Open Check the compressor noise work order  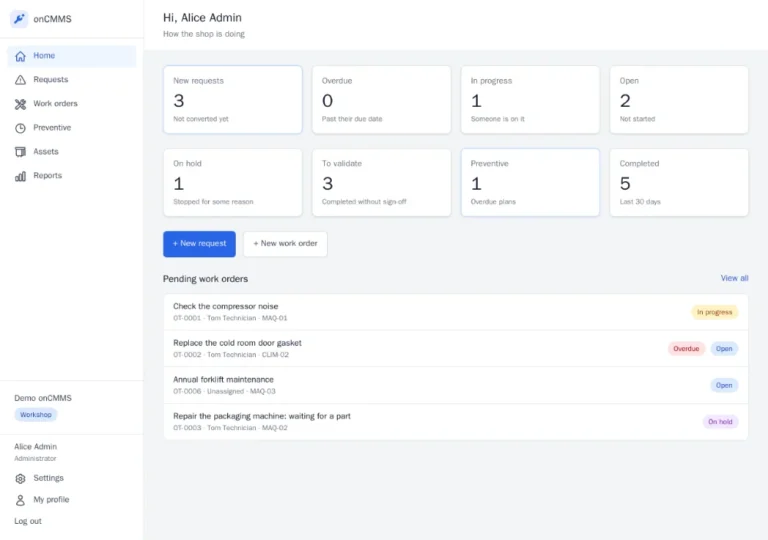456,312
